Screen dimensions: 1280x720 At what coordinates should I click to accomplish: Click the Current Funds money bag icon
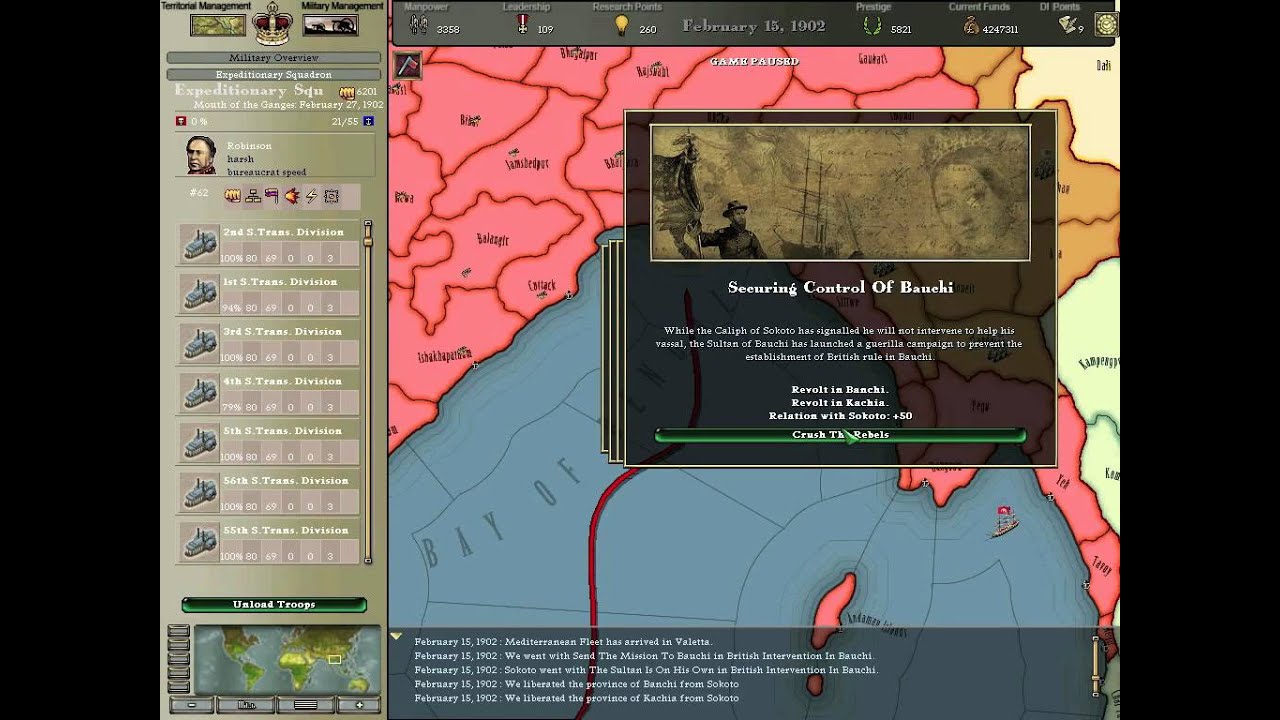[971, 27]
